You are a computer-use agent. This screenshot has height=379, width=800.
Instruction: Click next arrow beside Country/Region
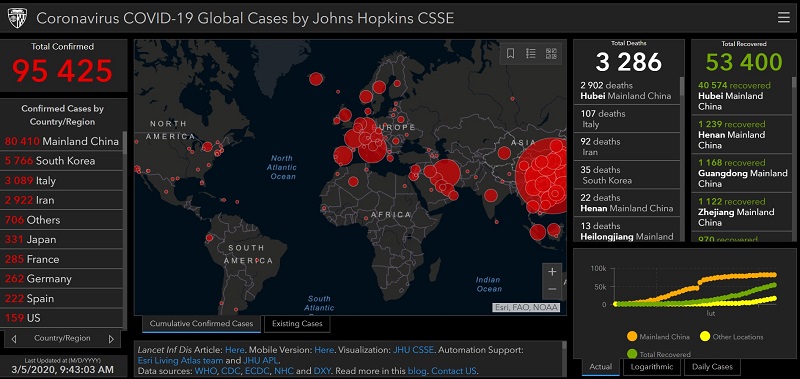(111, 339)
